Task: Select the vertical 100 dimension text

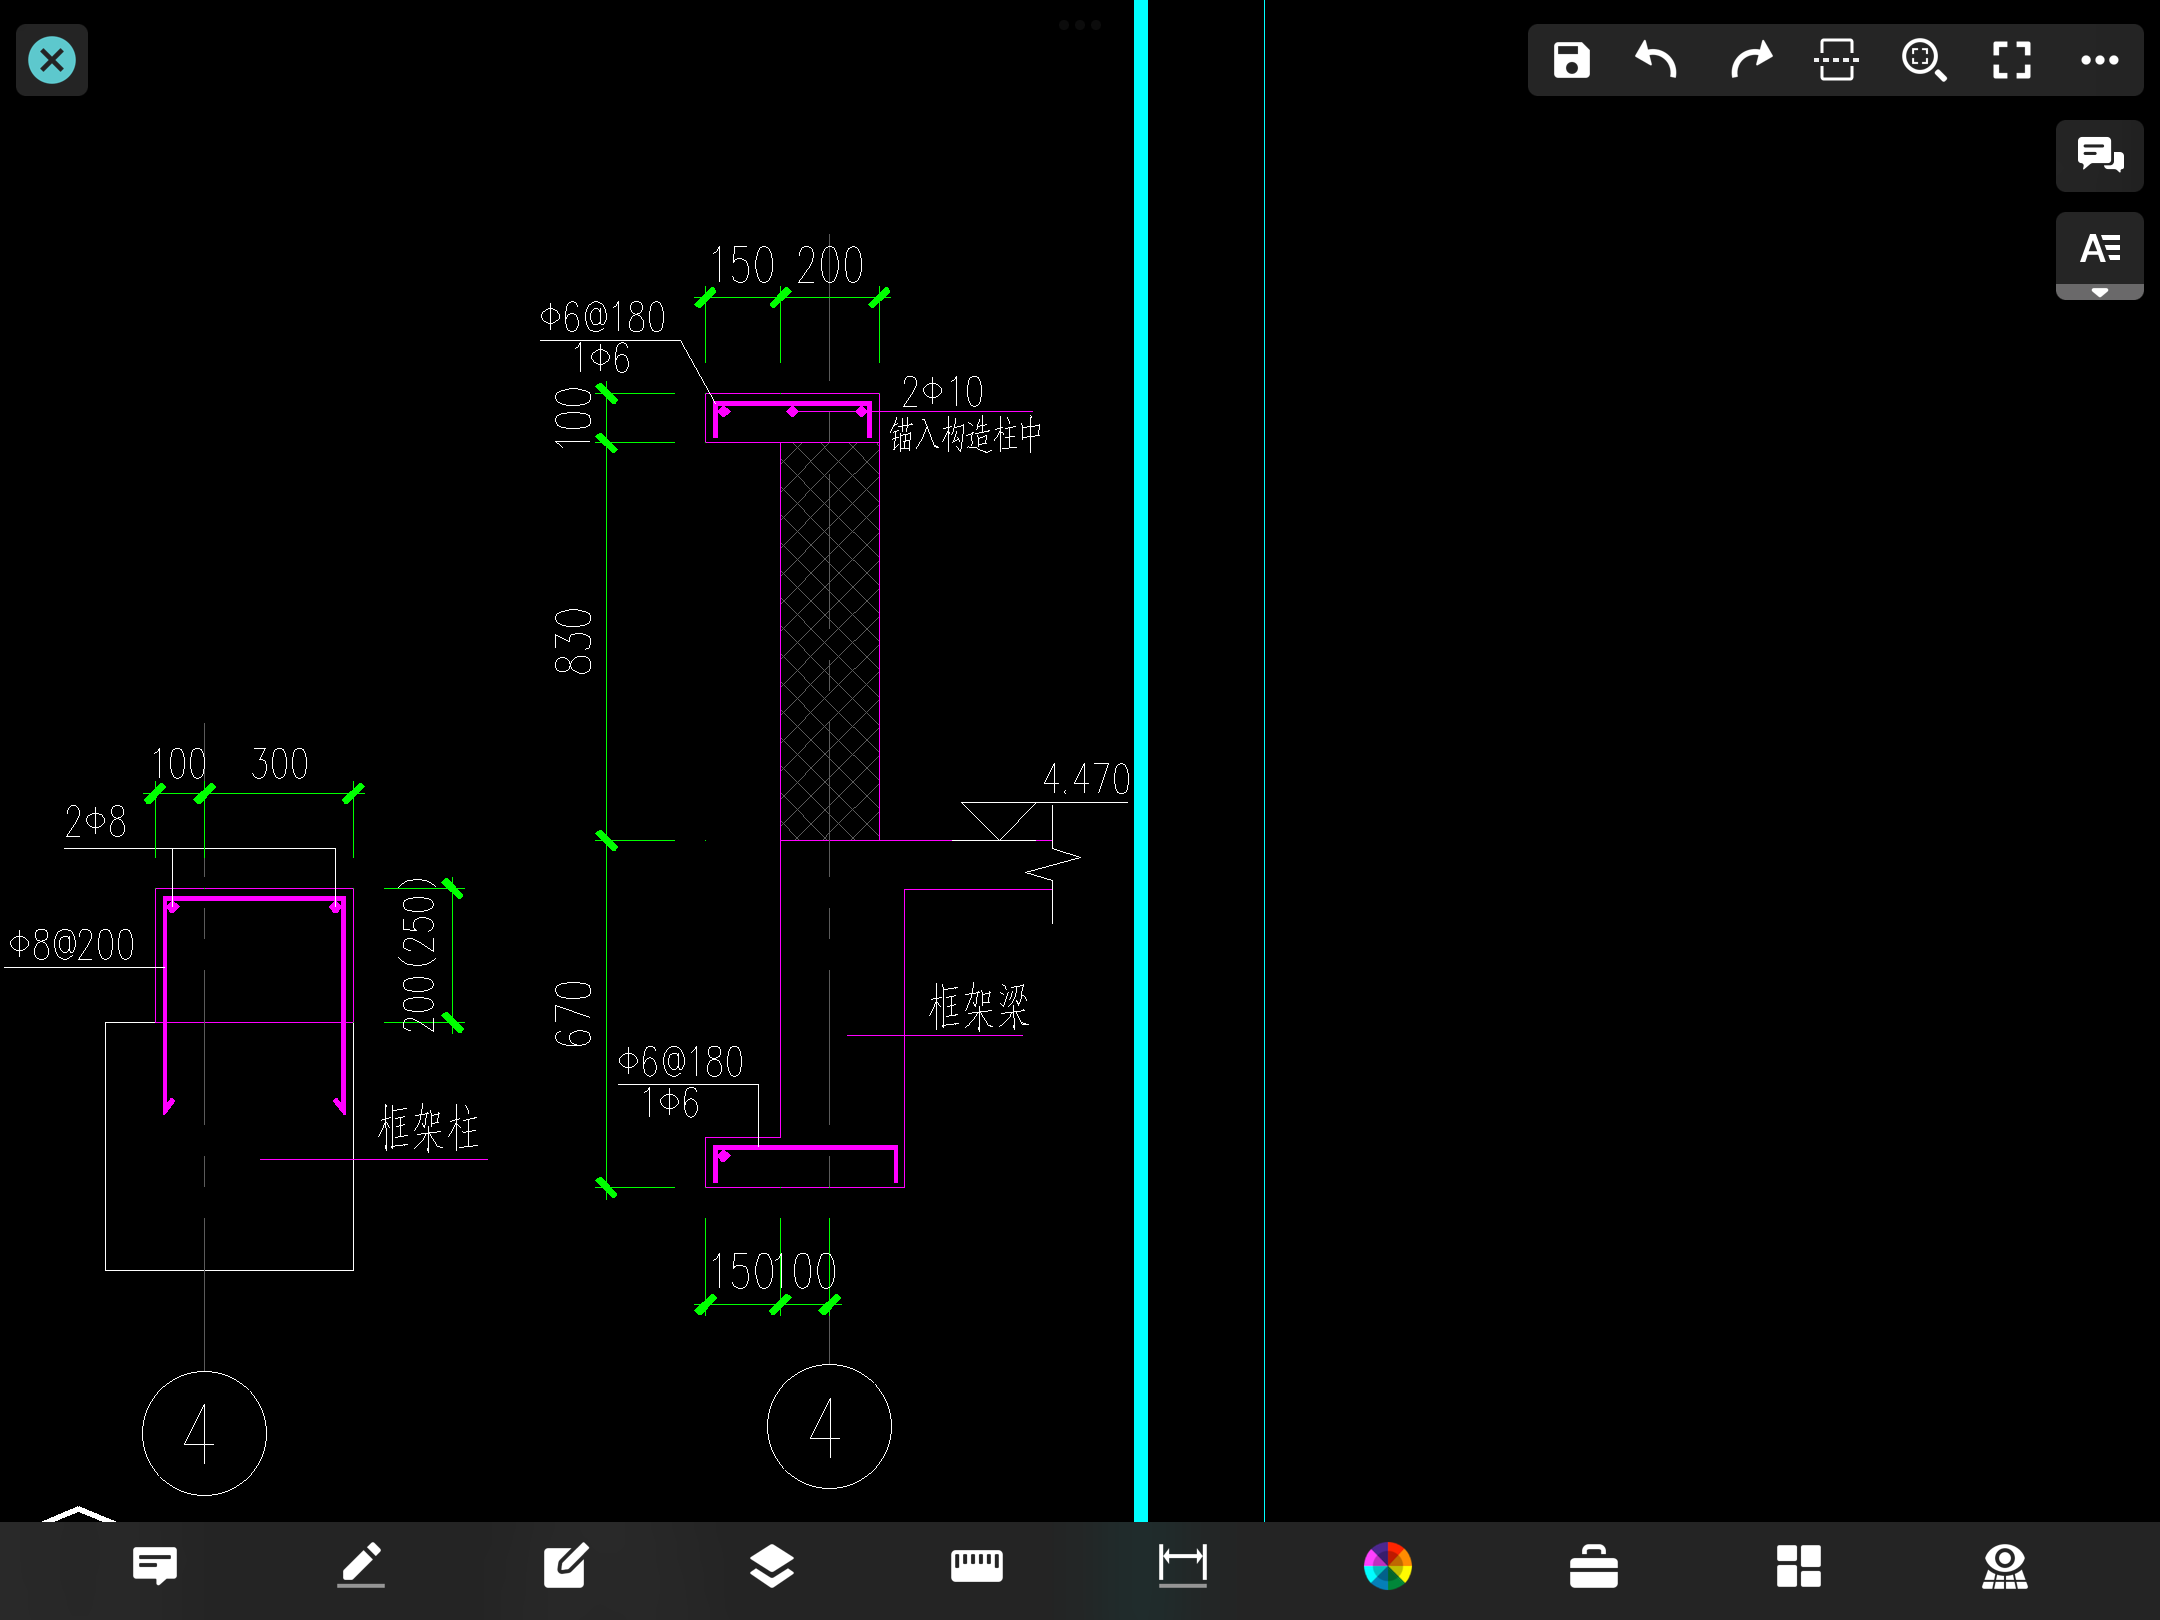Action: tap(574, 417)
